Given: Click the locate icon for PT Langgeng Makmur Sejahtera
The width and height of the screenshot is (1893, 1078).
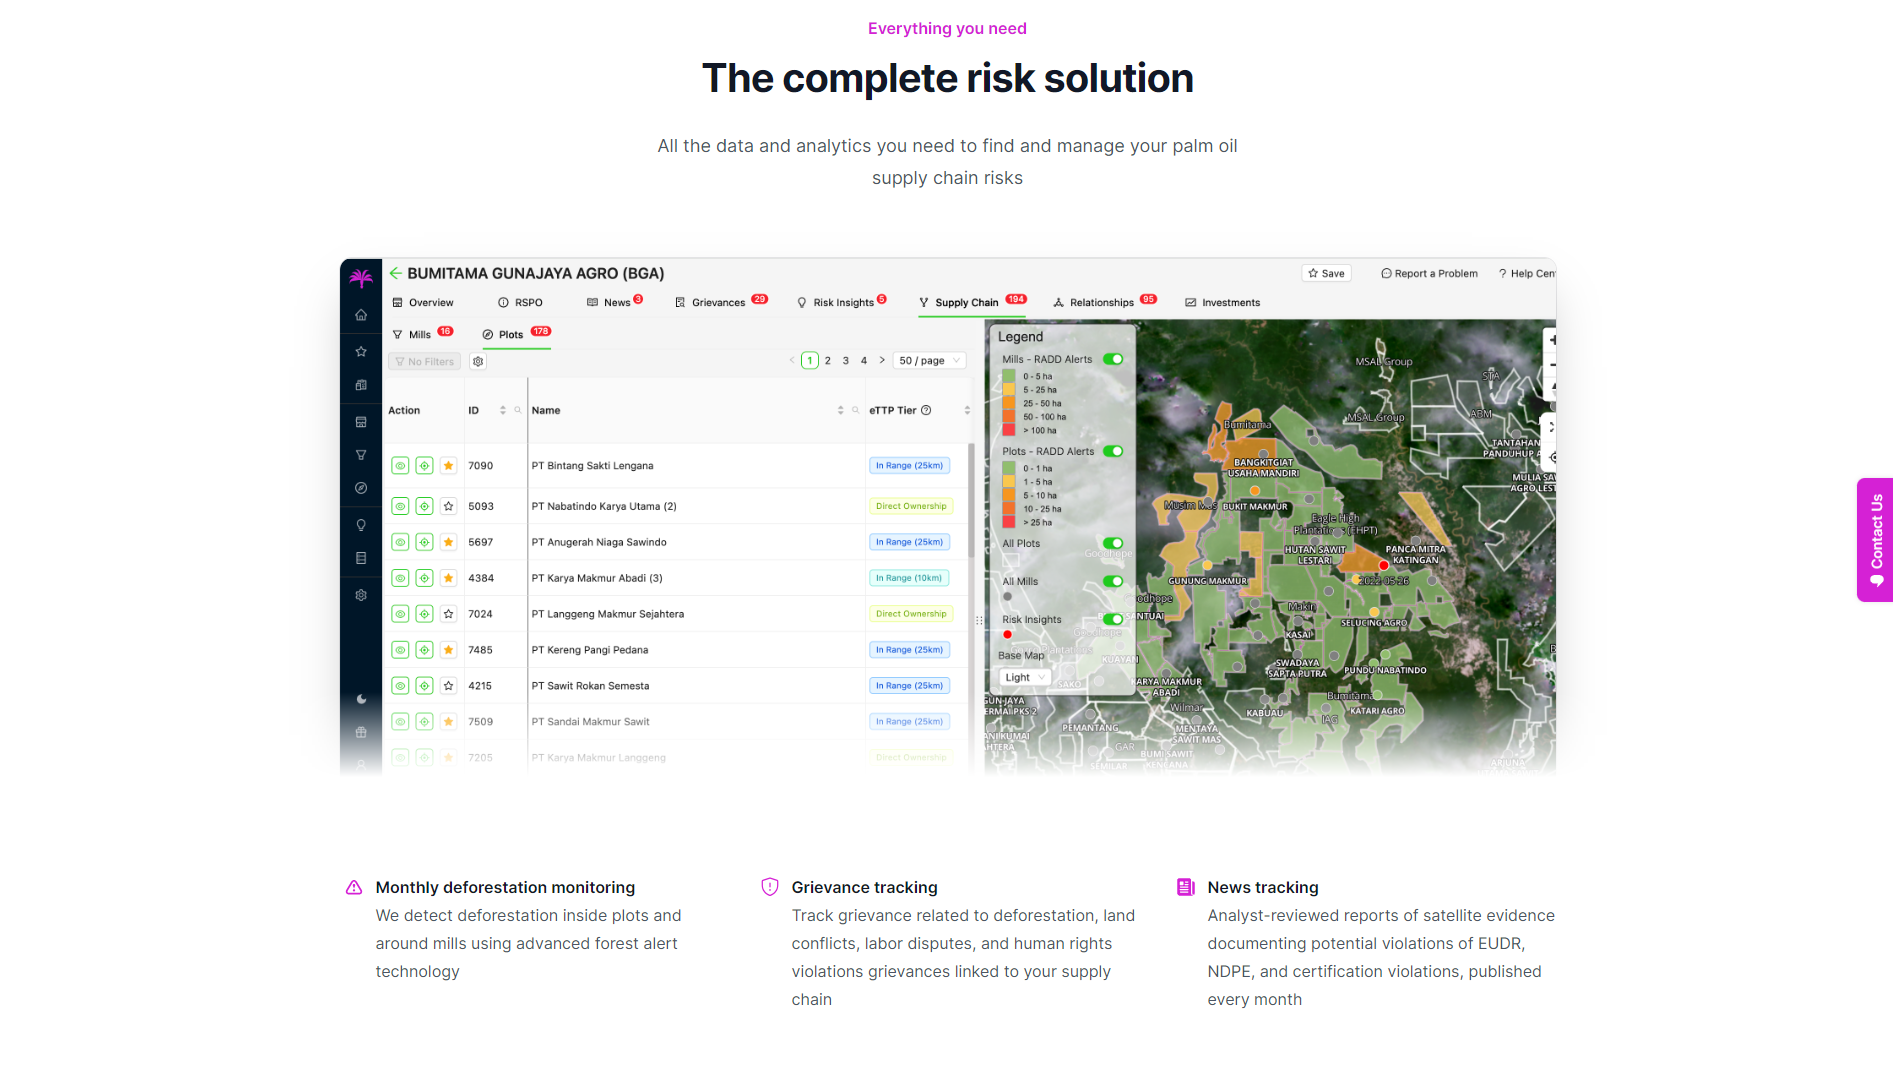Looking at the screenshot, I should [424, 614].
